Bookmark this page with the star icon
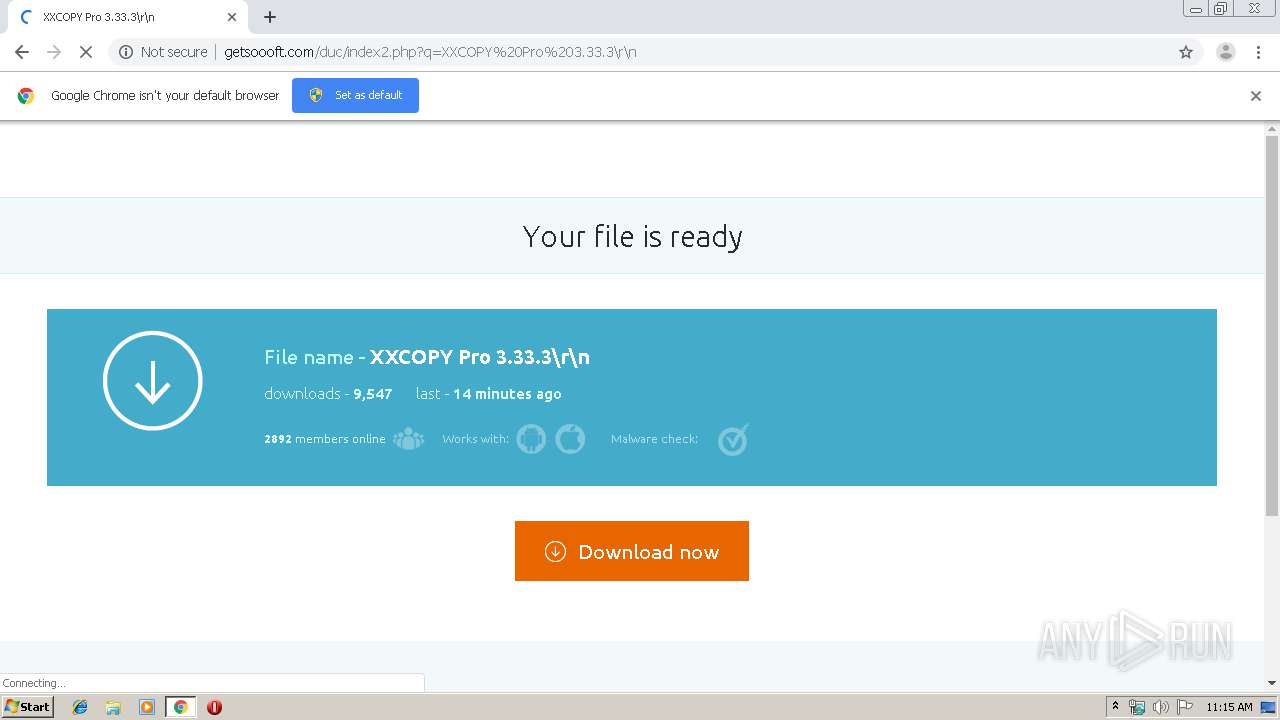The width and height of the screenshot is (1280, 720). point(1186,52)
